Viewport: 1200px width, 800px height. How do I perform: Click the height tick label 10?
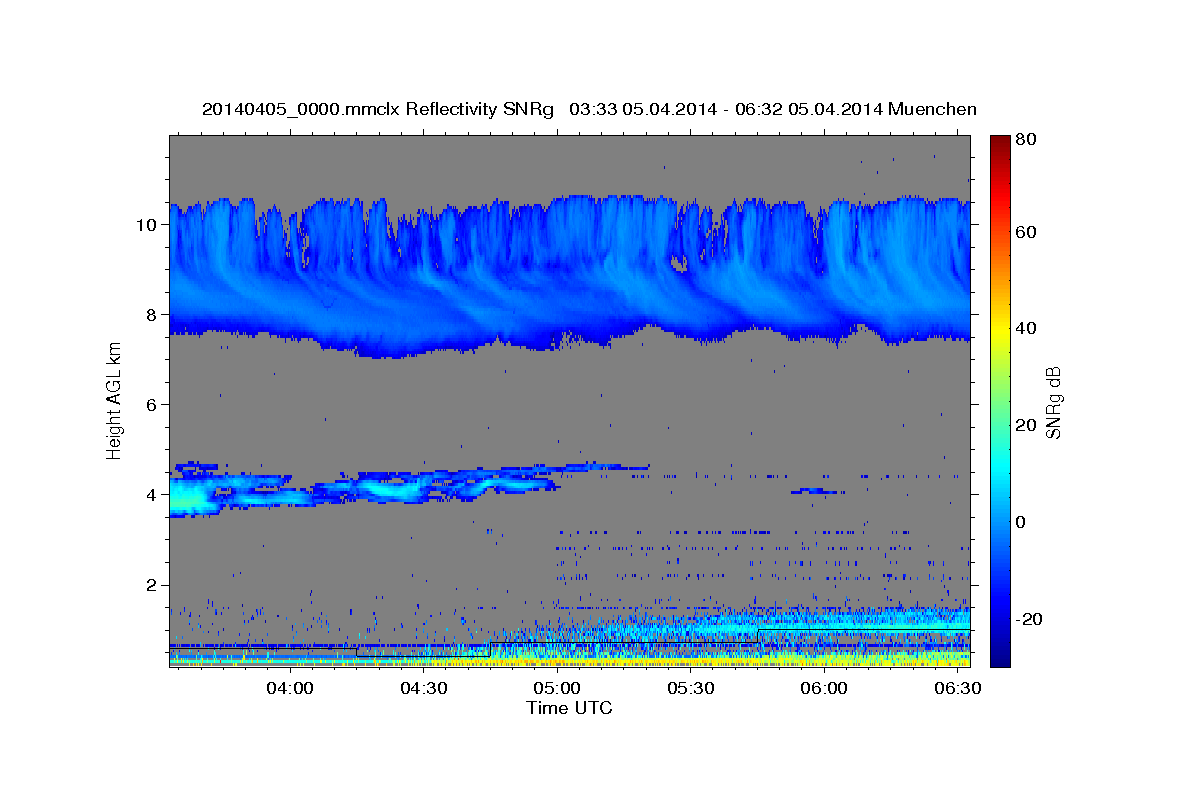(147, 224)
